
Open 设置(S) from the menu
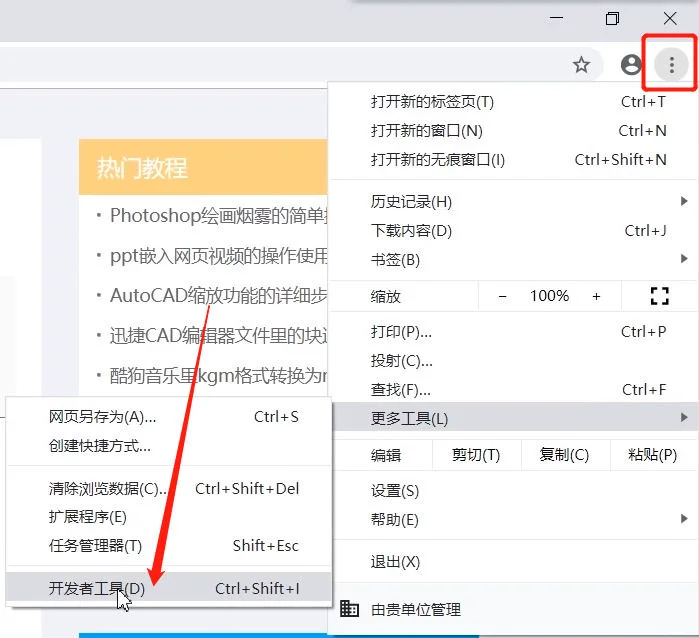click(x=513, y=491)
